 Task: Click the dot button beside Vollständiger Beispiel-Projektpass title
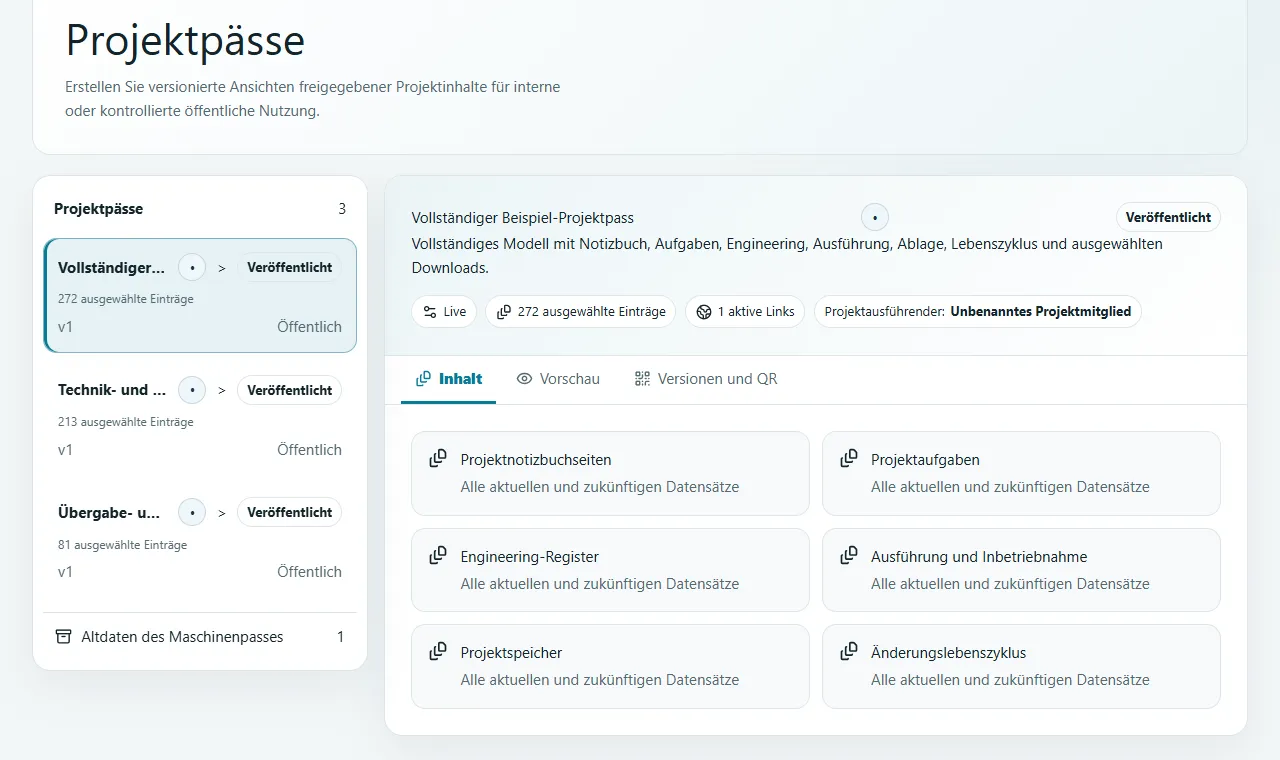point(875,217)
